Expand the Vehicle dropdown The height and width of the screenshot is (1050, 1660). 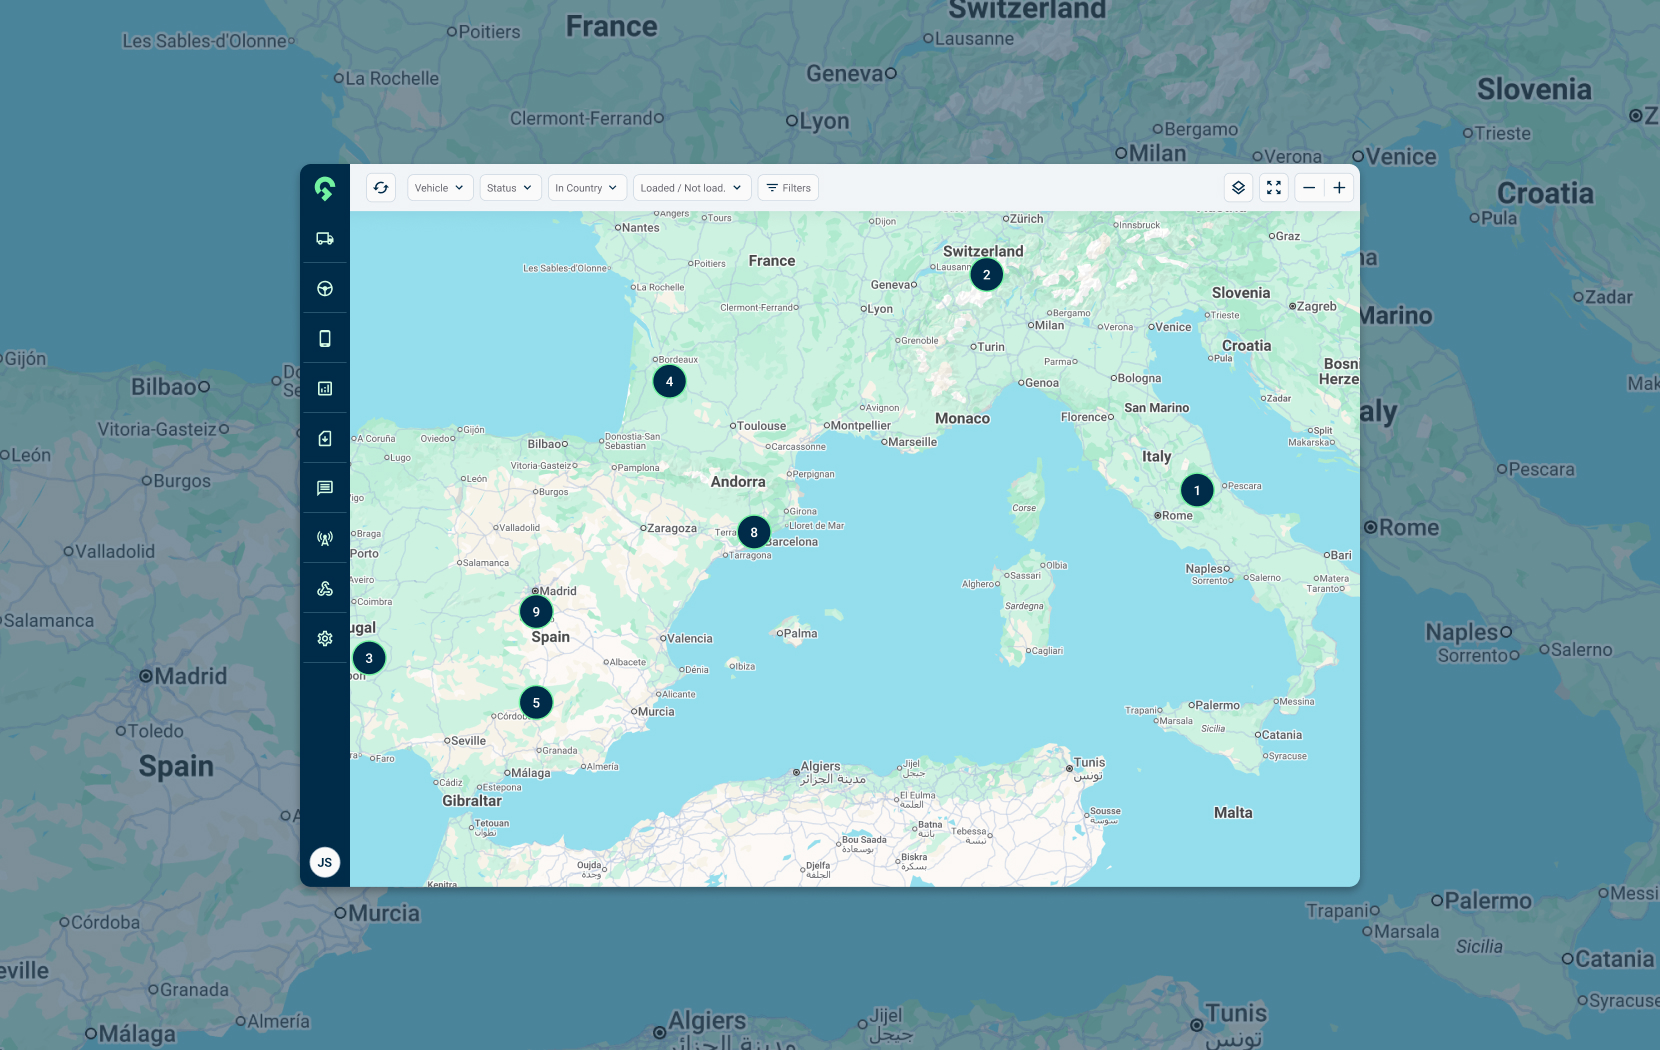coord(440,188)
